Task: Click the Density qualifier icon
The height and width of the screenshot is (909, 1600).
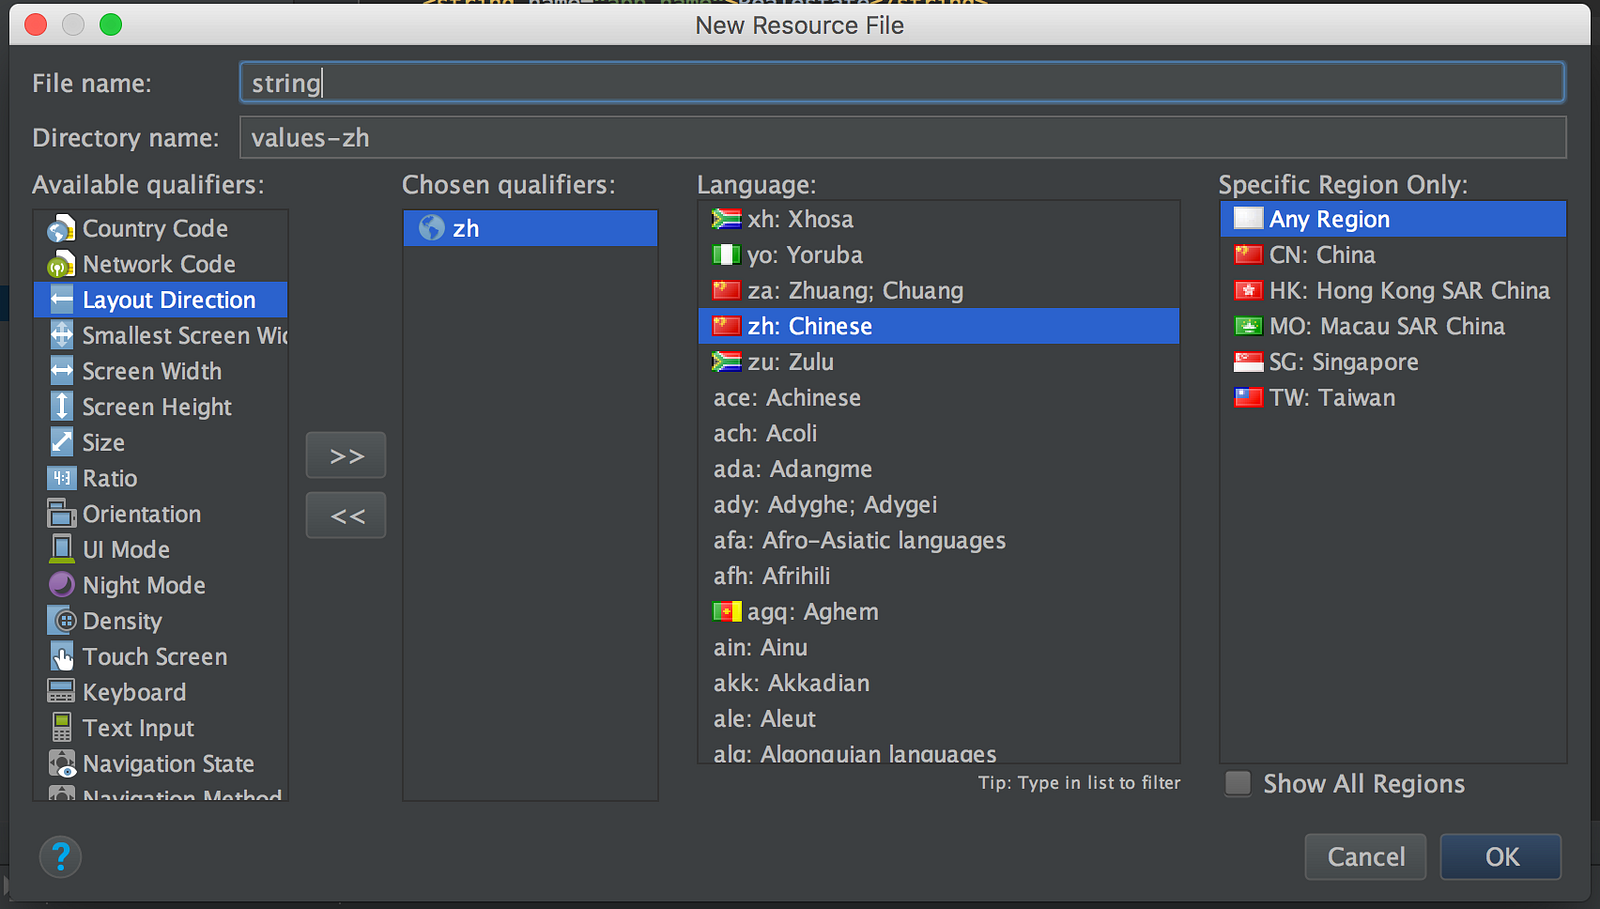Action: click(61, 621)
